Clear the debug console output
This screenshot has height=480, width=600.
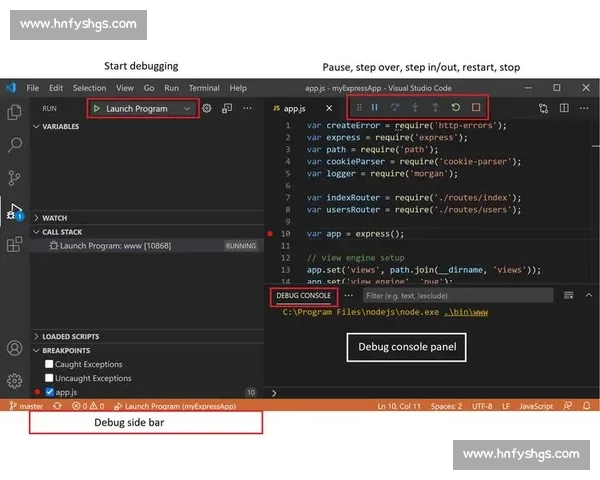point(569,295)
